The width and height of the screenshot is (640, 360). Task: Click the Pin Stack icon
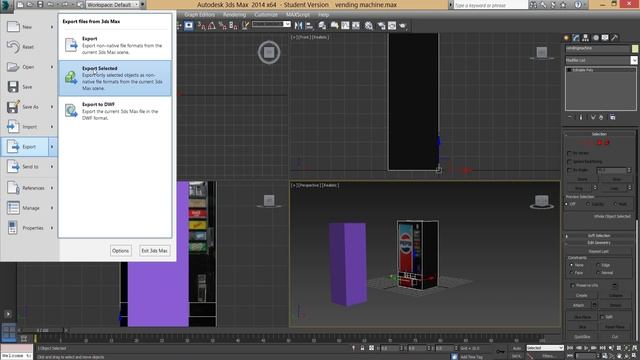[570, 118]
